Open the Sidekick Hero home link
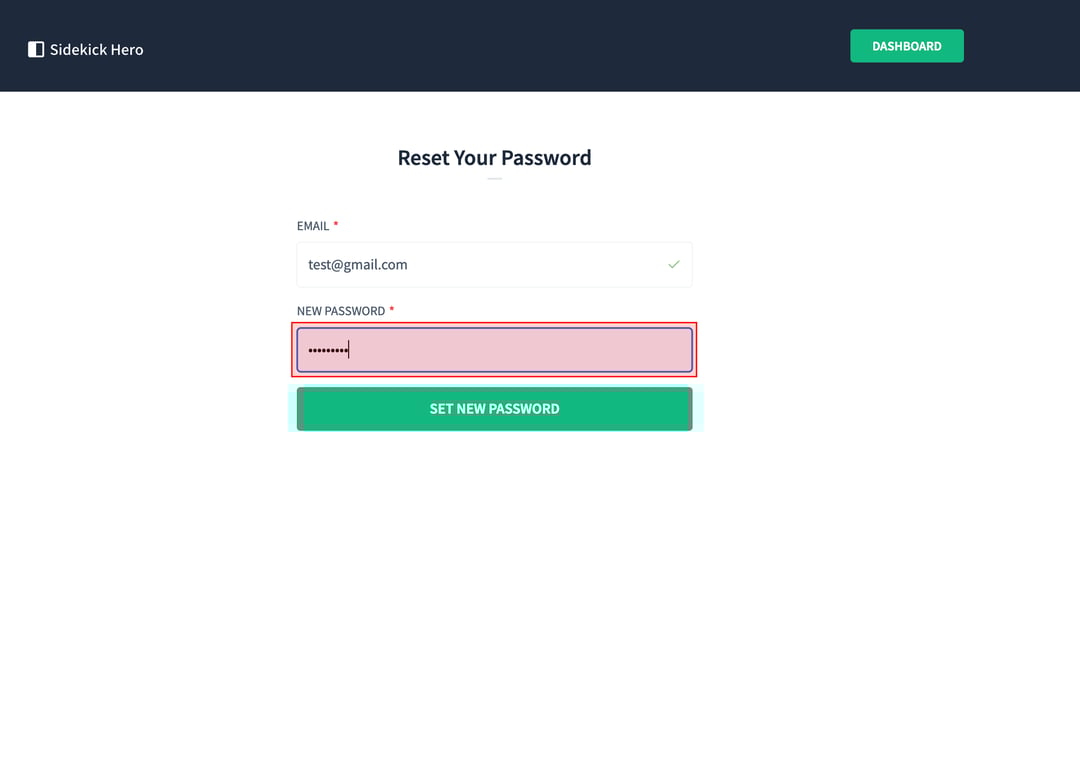 click(x=86, y=49)
